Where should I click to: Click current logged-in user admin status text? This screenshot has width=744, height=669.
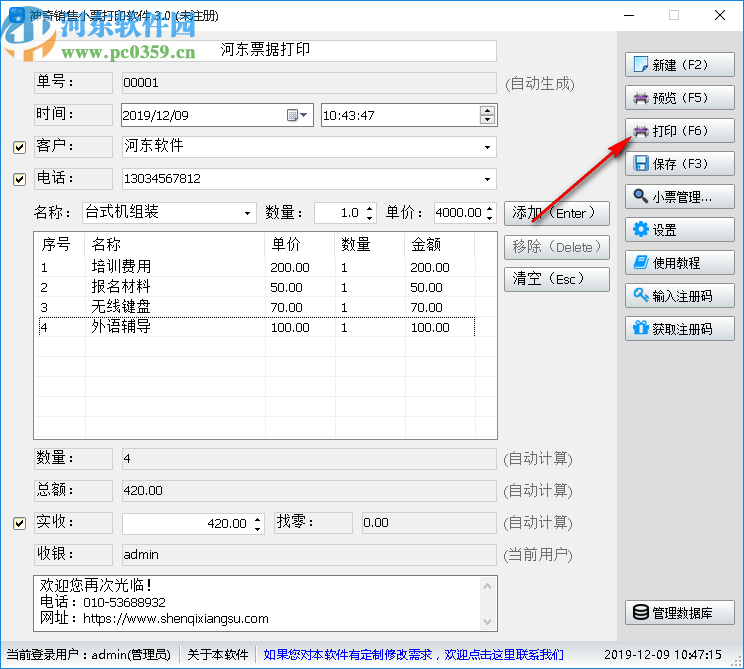pos(88,655)
